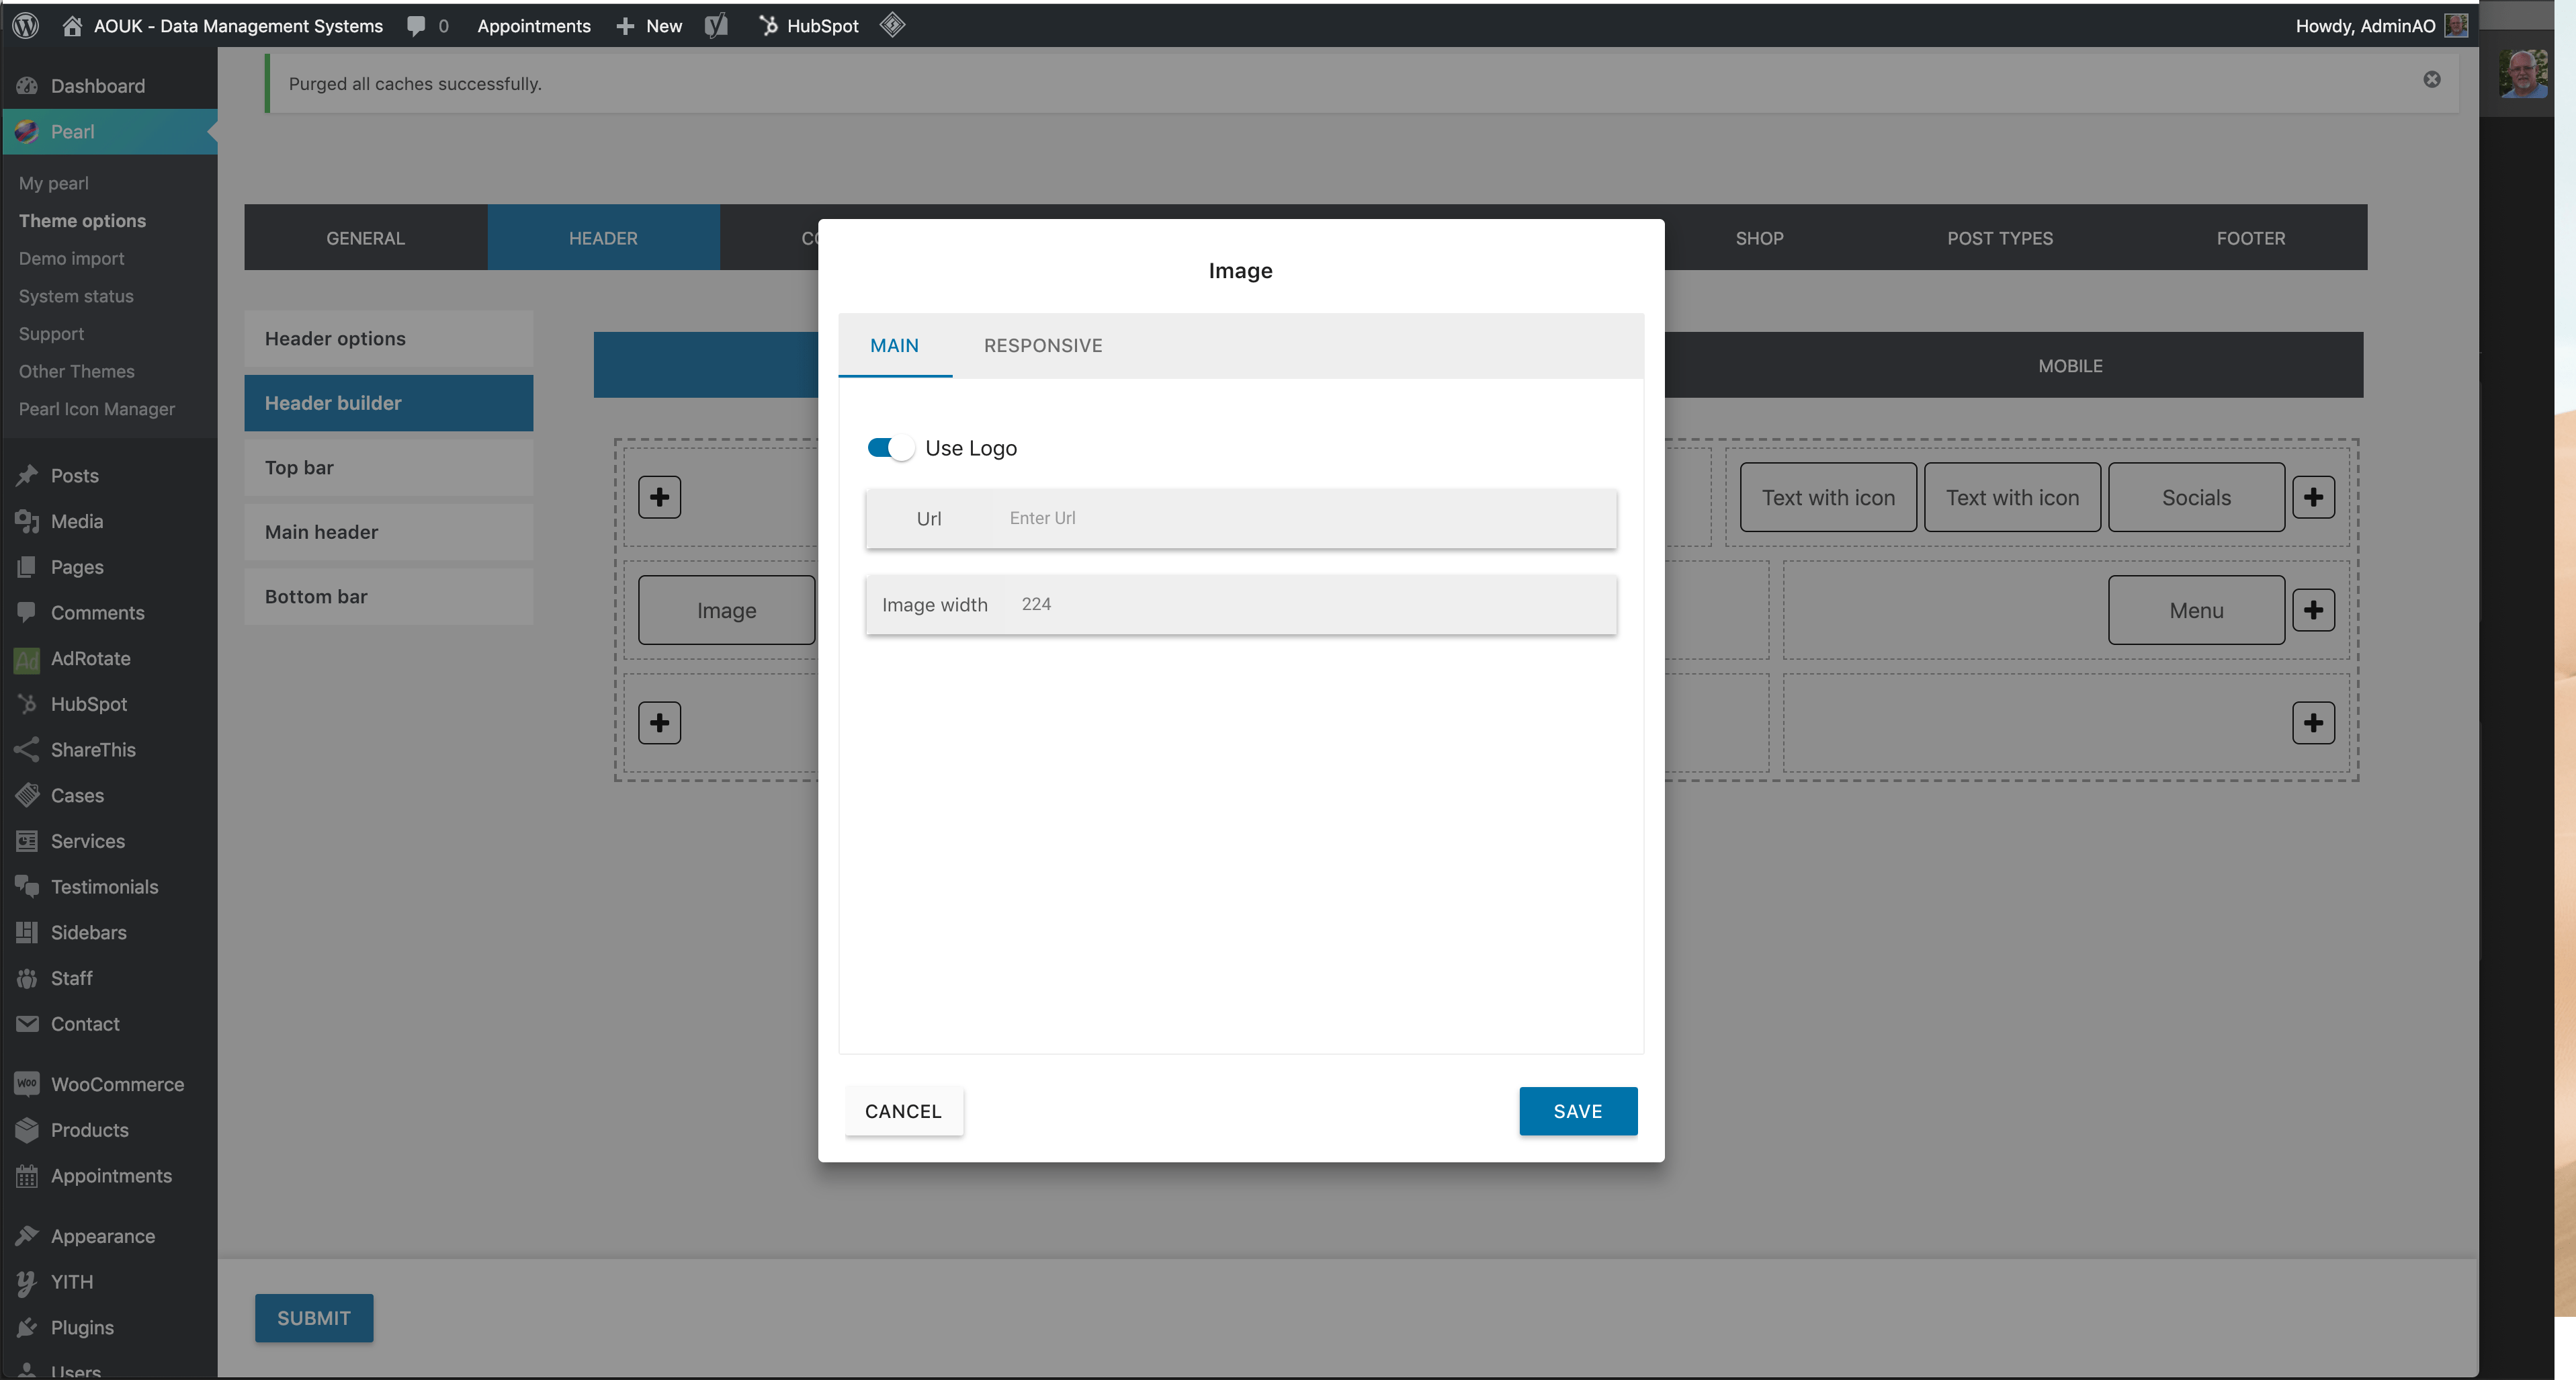Open the Footer options tab
The image size is (2576, 1380).
(x=2250, y=238)
